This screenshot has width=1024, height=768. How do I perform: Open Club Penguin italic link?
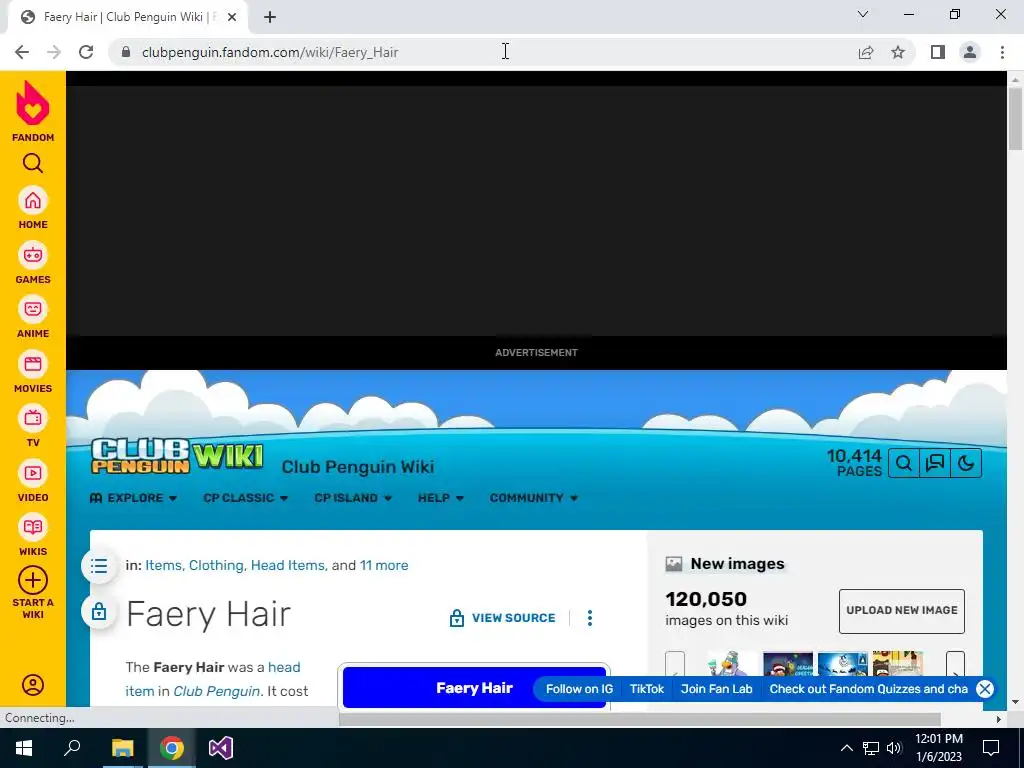[216, 691]
